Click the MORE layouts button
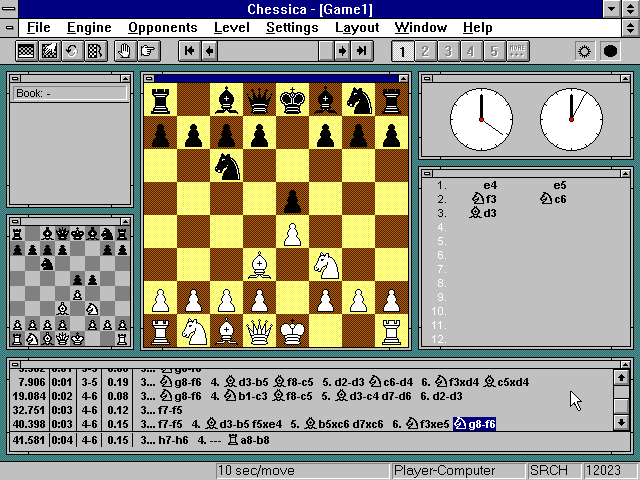The image size is (640, 480). pyautogui.click(x=517, y=51)
